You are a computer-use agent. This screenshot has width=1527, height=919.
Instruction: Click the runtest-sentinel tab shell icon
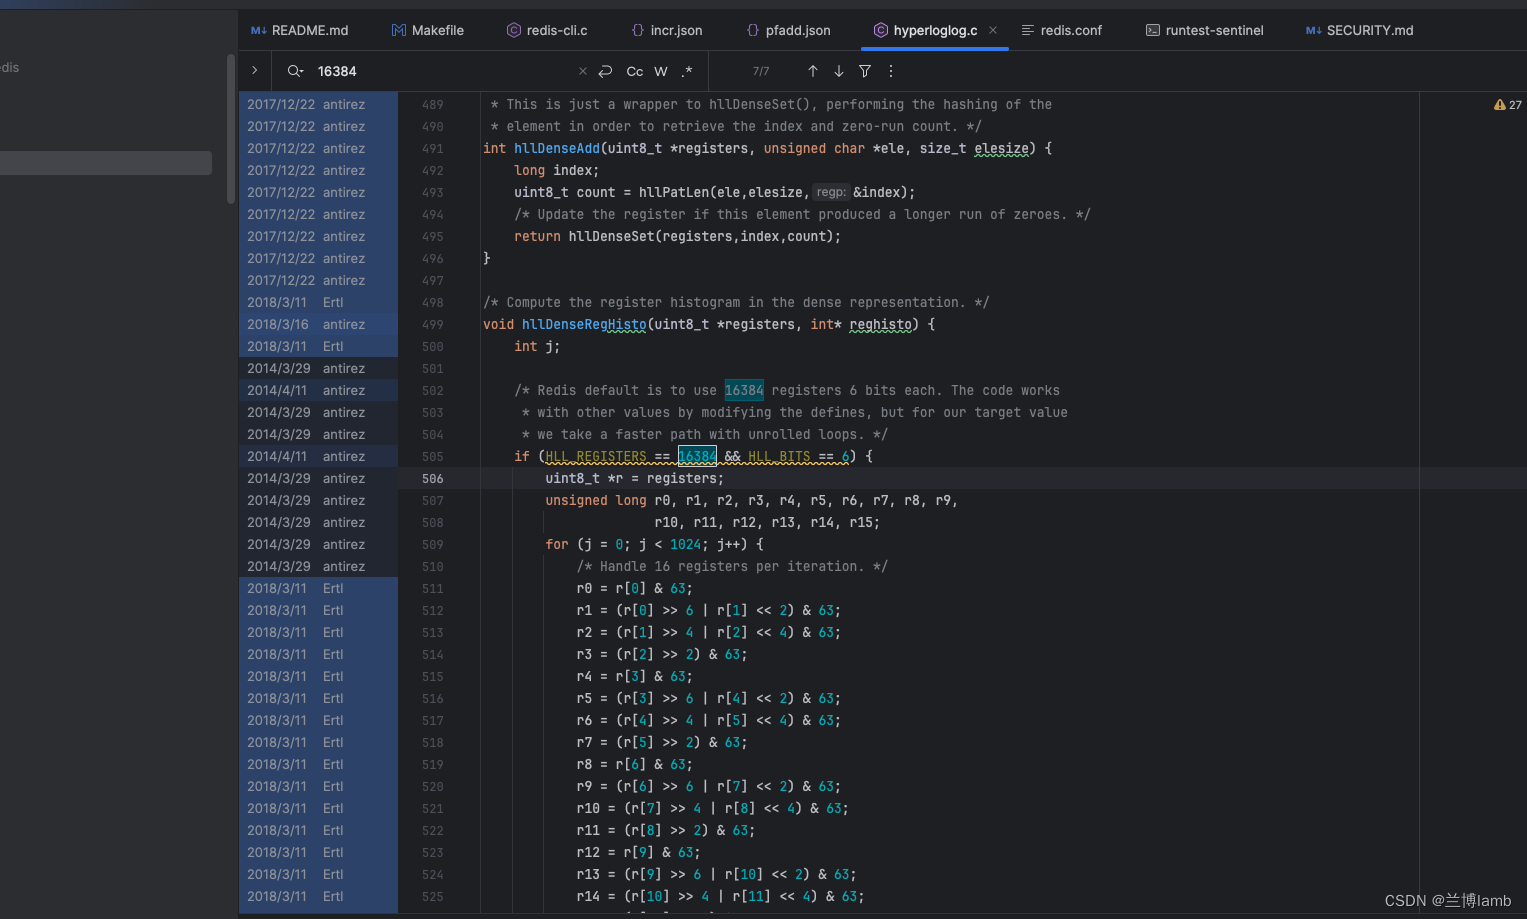click(x=1153, y=30)
